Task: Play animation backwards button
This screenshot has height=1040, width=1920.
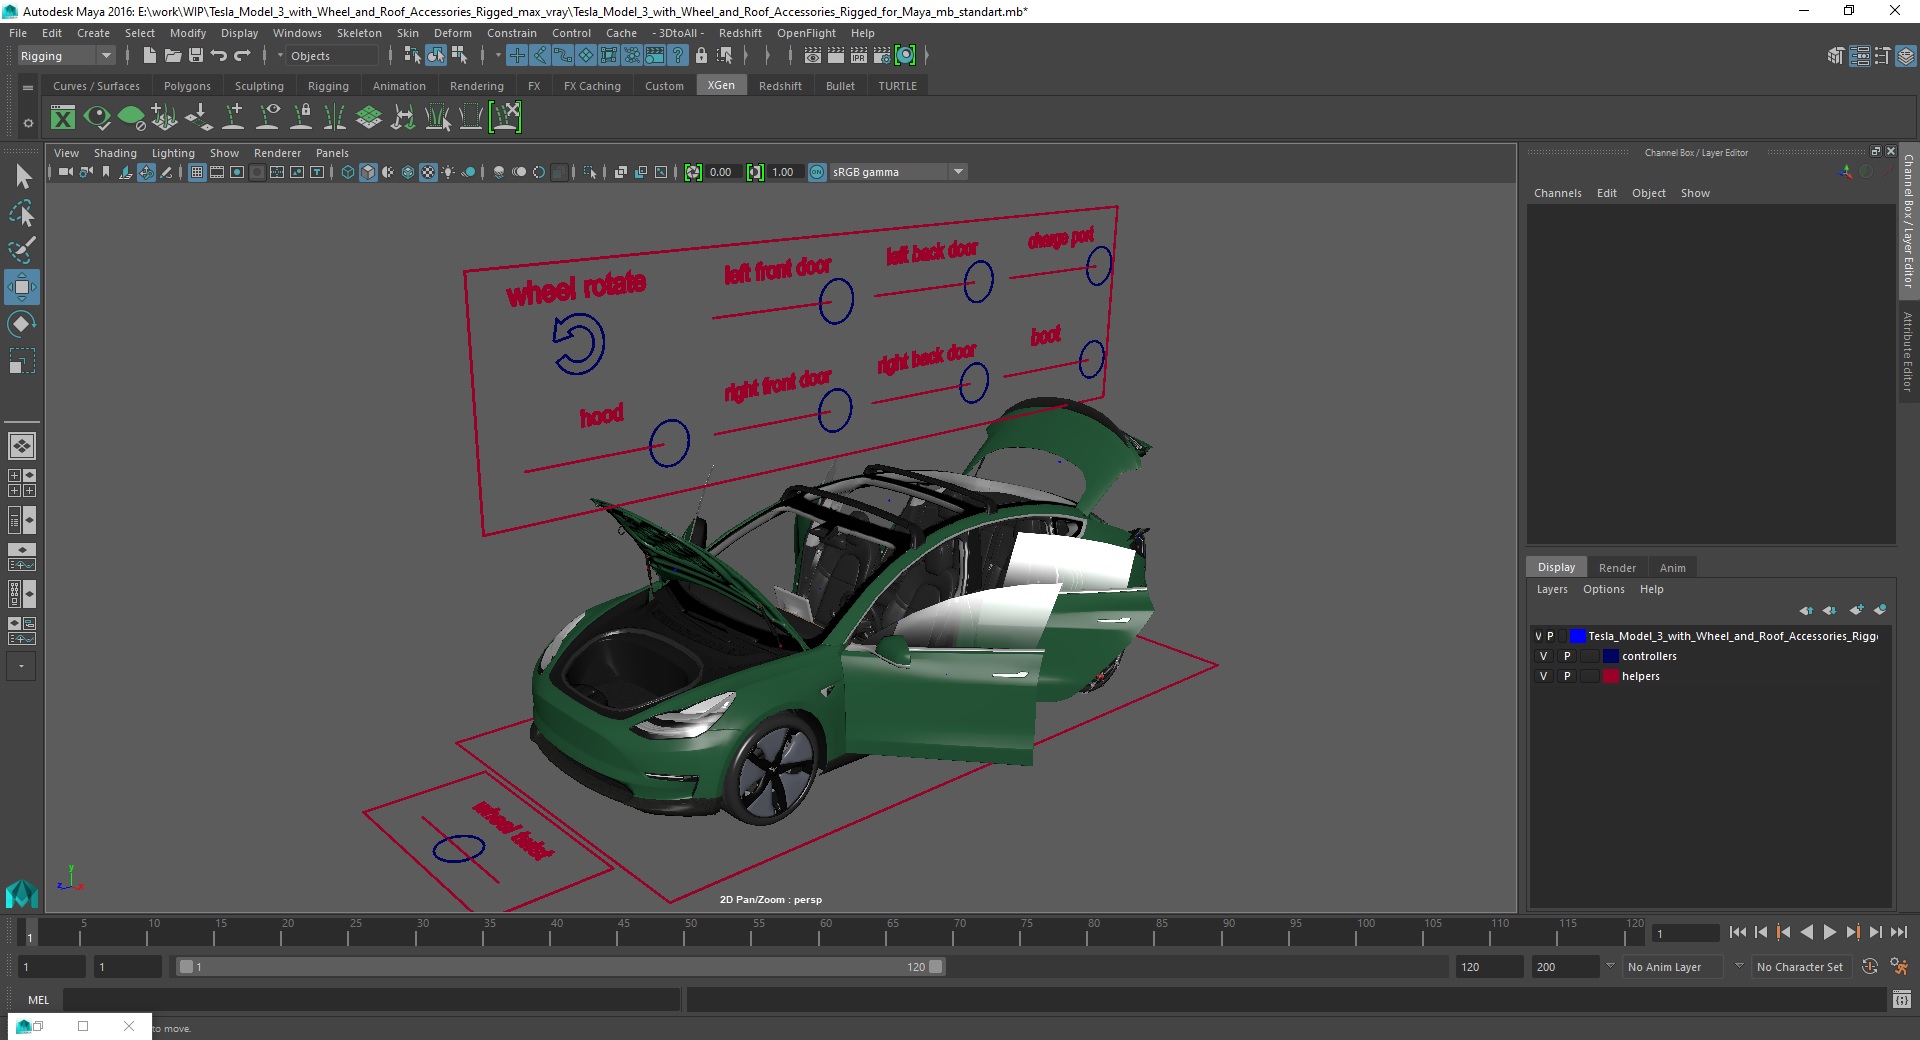Action: [x=1806, y=932]
